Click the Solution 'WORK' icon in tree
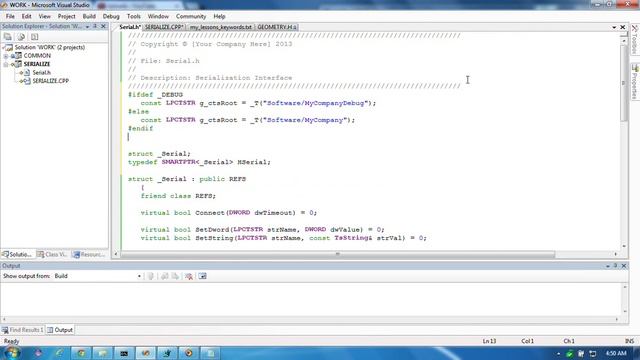640x360 pixels. point(9,47)
